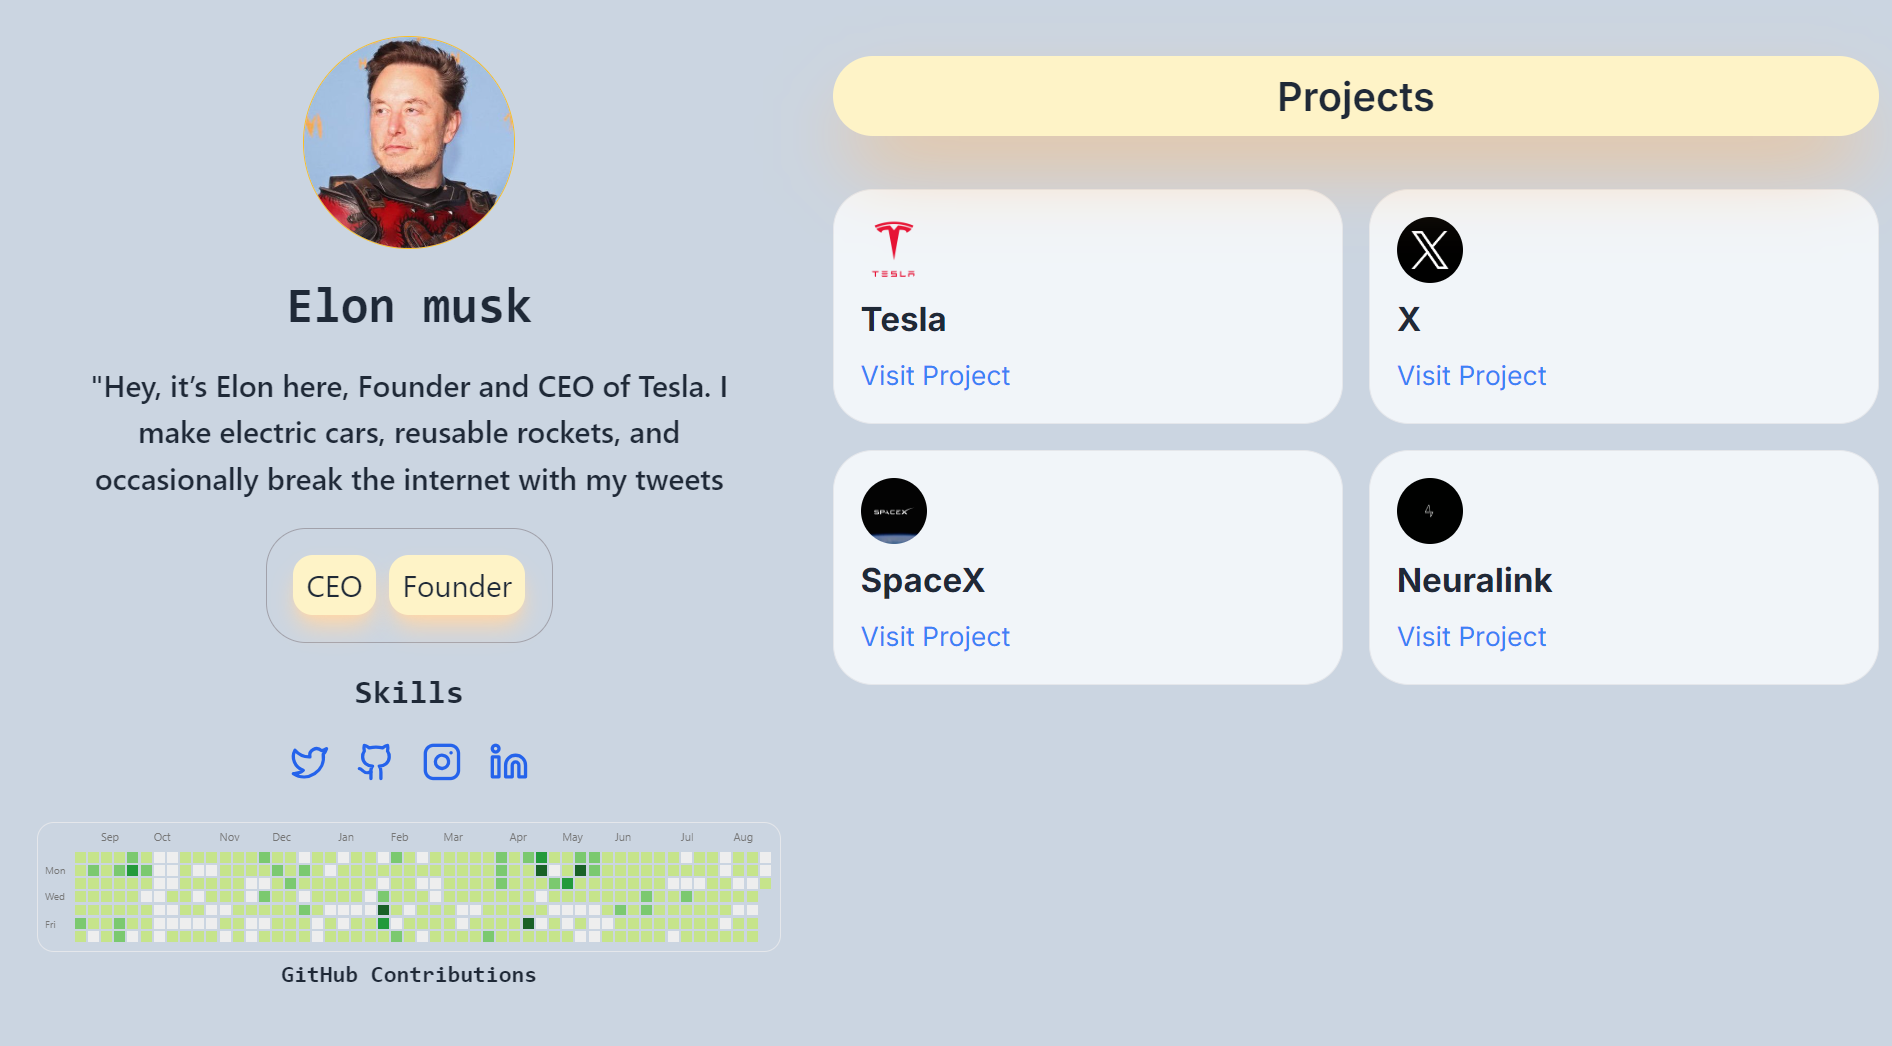Open the Instagram profile icon
The width and height of the screenshot is (1892, 1046).
click(x=442, y=762)
